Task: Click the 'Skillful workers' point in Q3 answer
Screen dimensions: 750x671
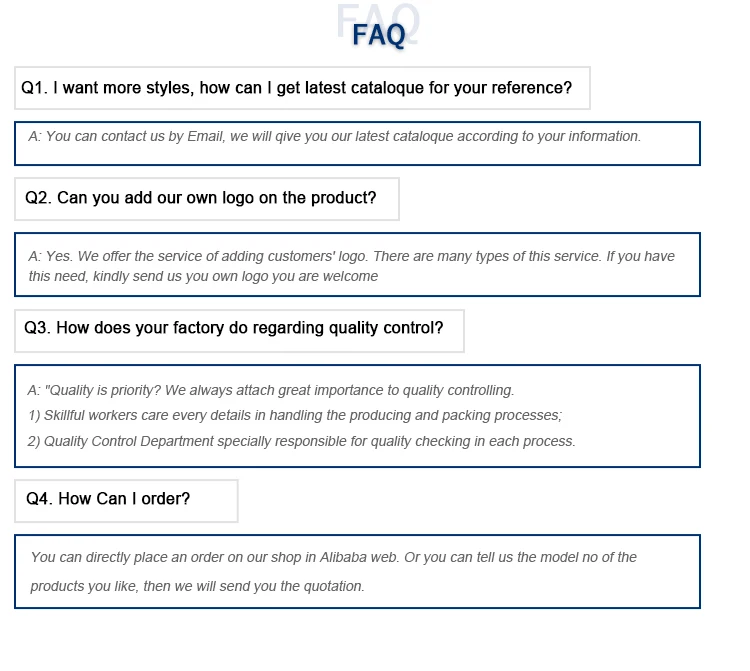Action: [295, 415]
